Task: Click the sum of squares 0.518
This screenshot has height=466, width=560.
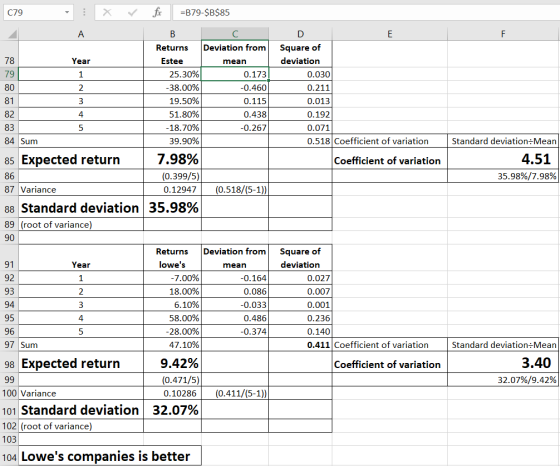Action: [300, 141]
